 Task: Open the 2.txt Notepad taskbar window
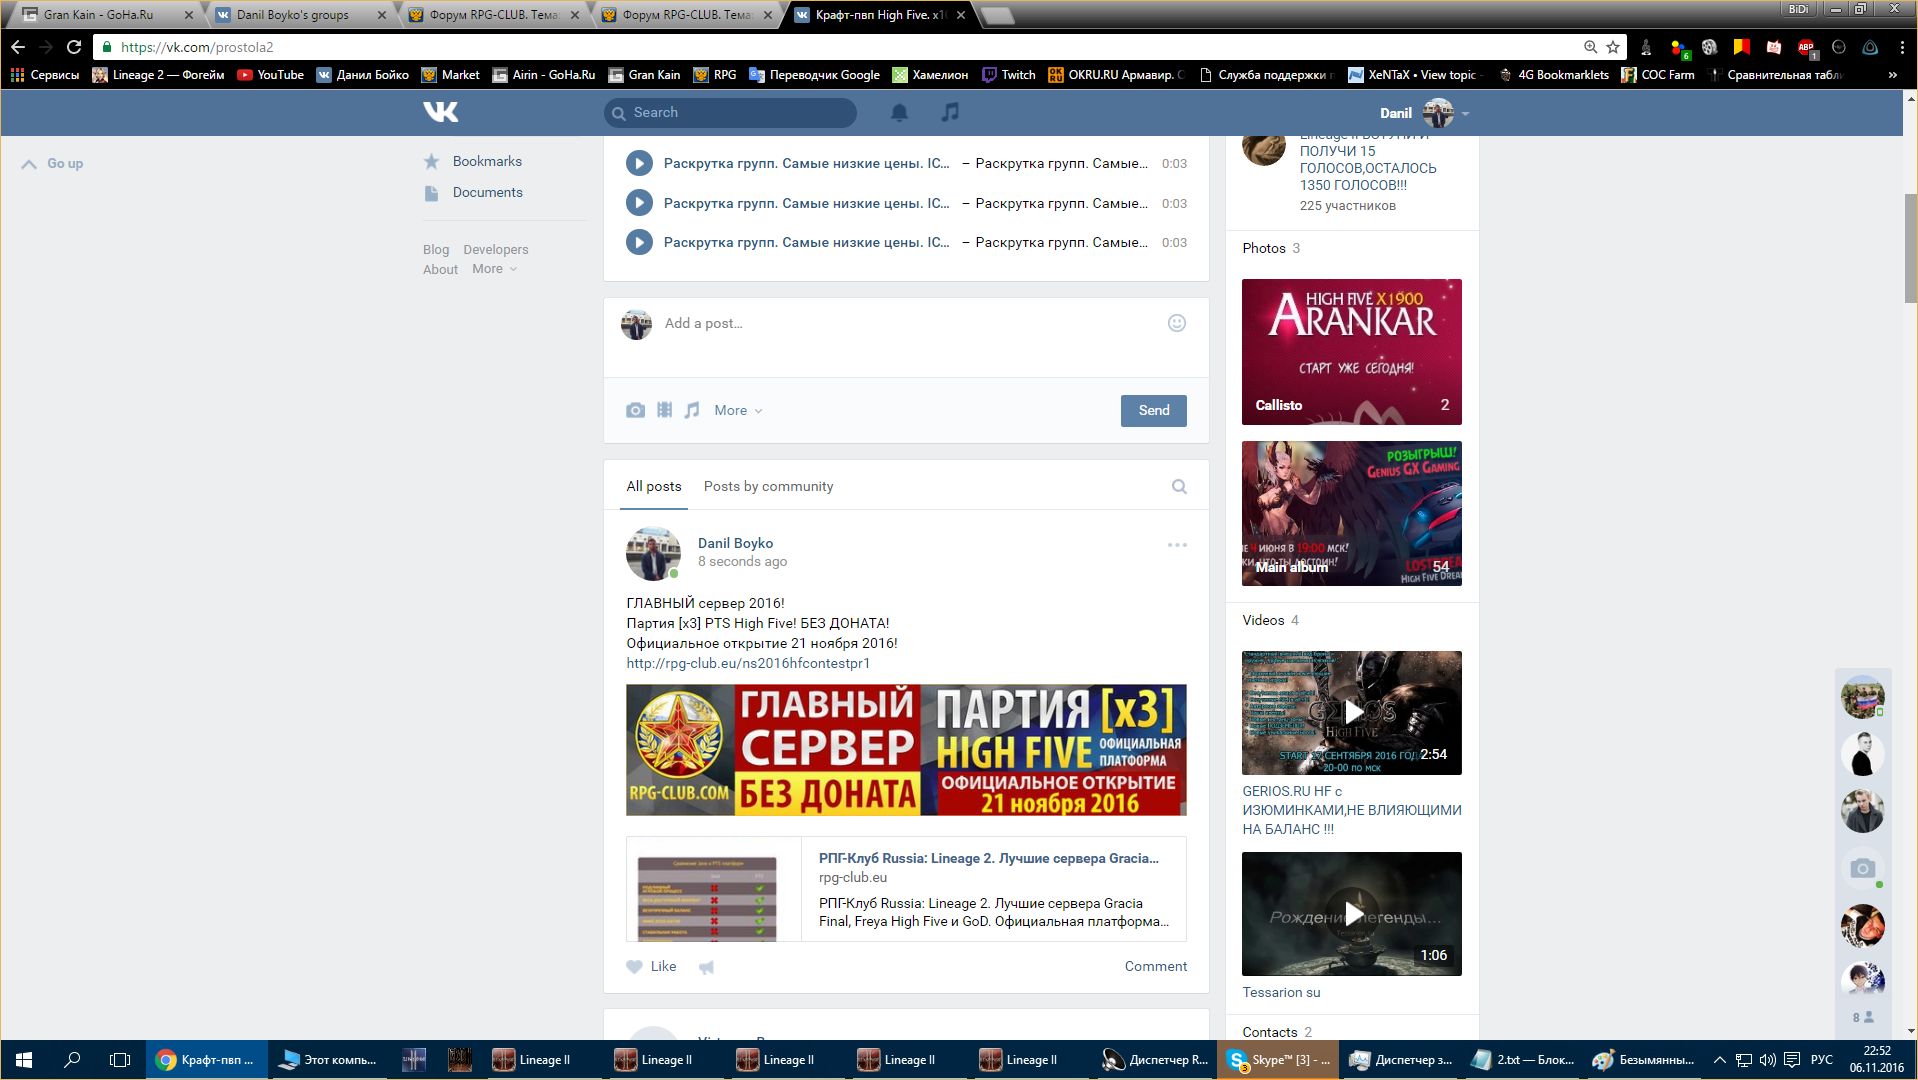tap(1522, 1060)
